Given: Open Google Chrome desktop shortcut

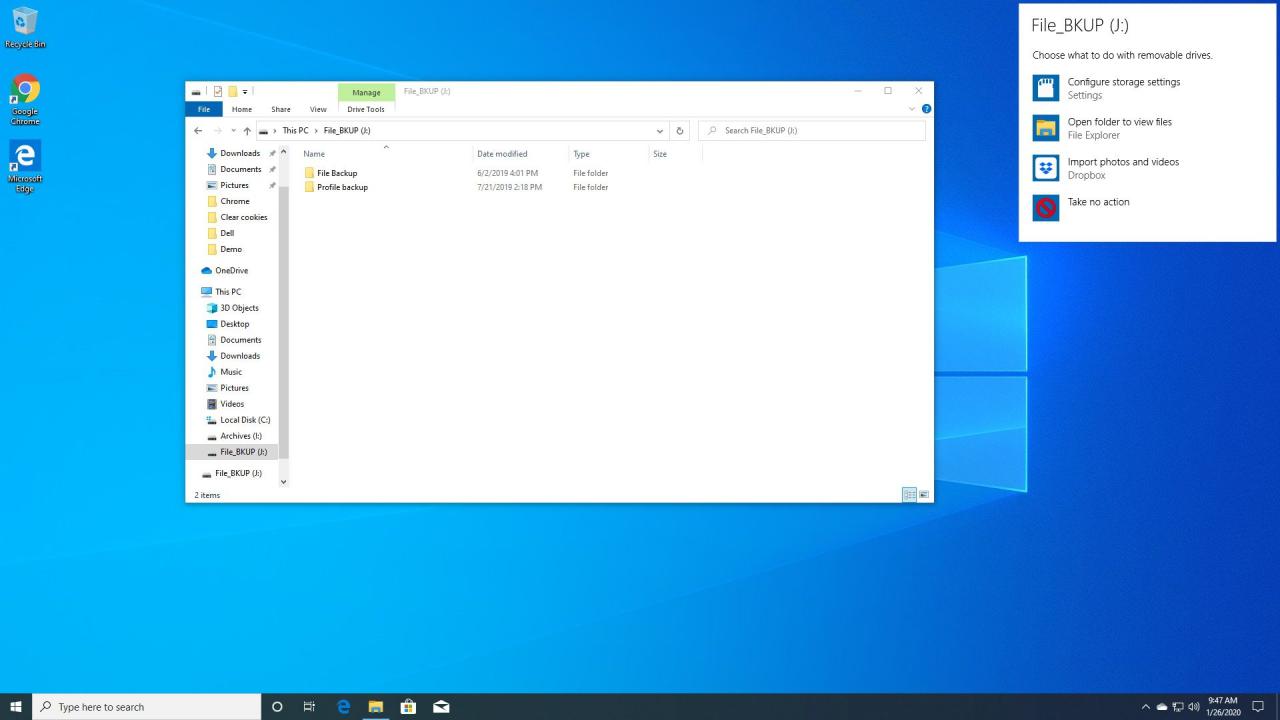Looking at the screenshot, I should 25,99.
